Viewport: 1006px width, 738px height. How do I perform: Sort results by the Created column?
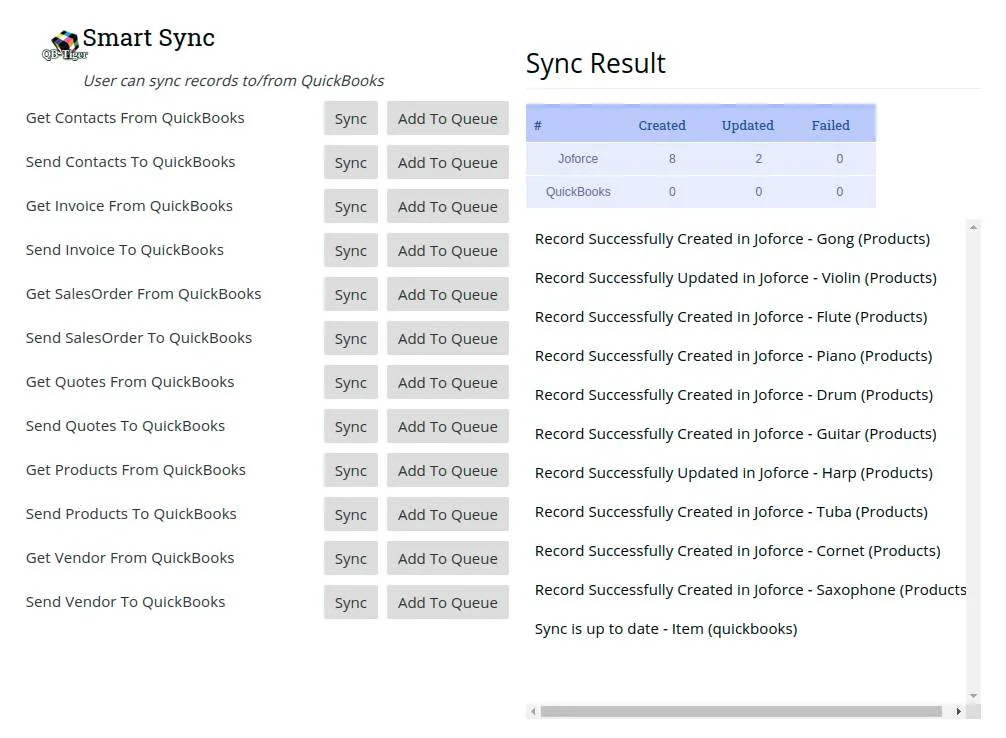coord(662,125)
